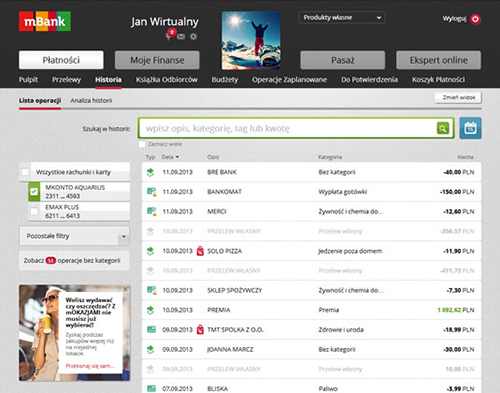
Task: Open the Produkty własne dropdown
Action: [342, 18]
